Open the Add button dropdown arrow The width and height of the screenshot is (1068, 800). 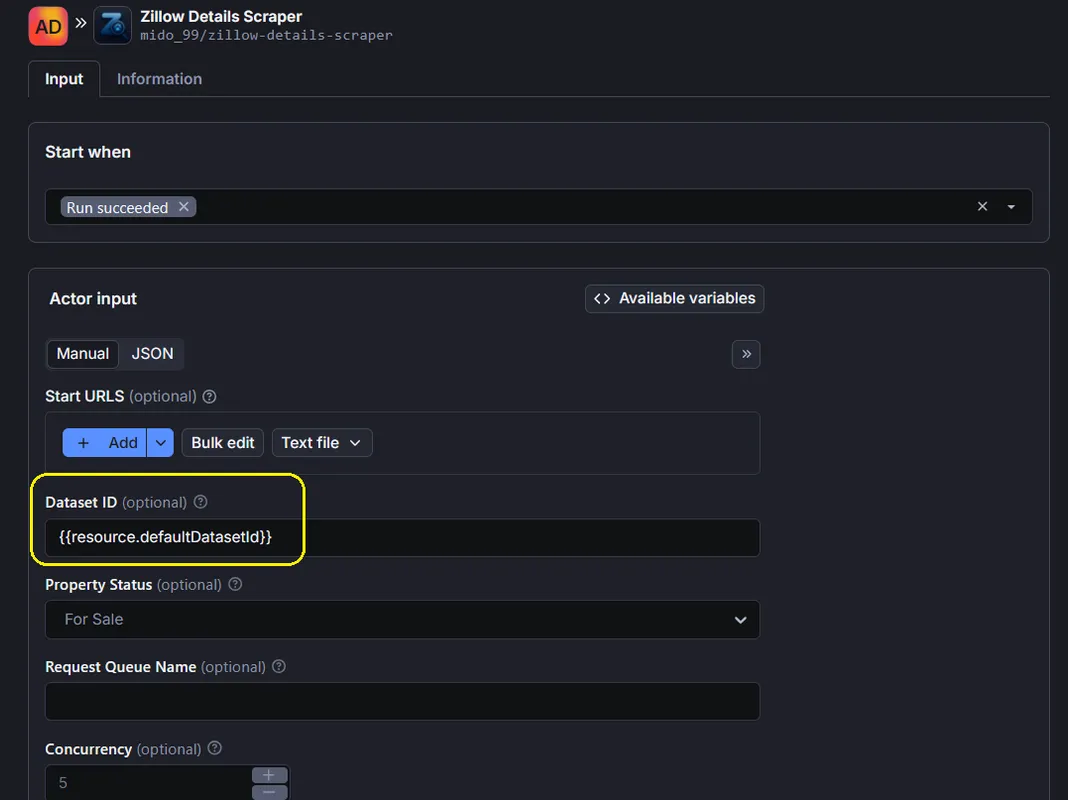click(161, 443)
